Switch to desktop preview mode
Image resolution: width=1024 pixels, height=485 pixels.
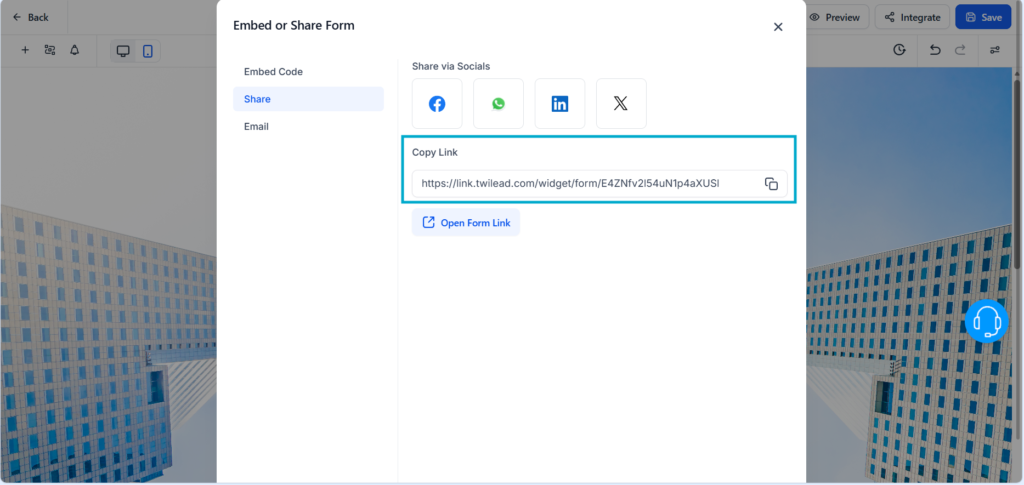tap(123, 51)
